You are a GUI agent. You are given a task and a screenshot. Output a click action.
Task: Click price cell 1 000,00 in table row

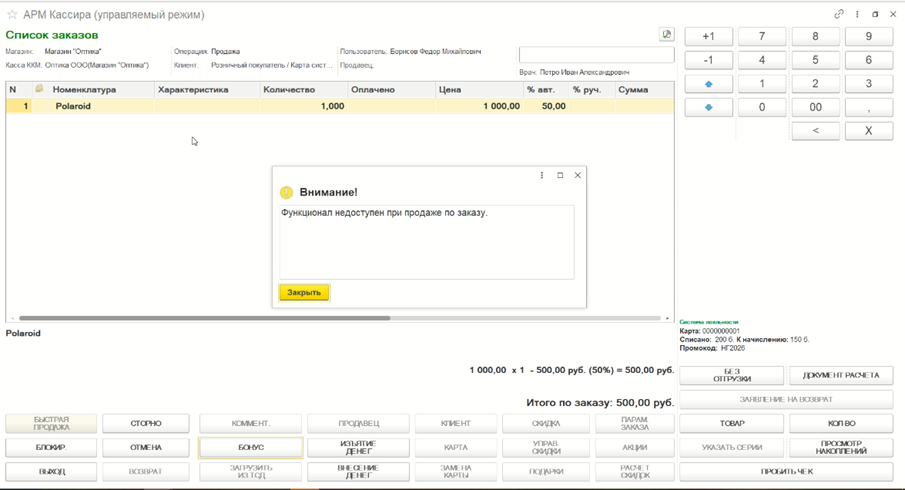(479, 106)
